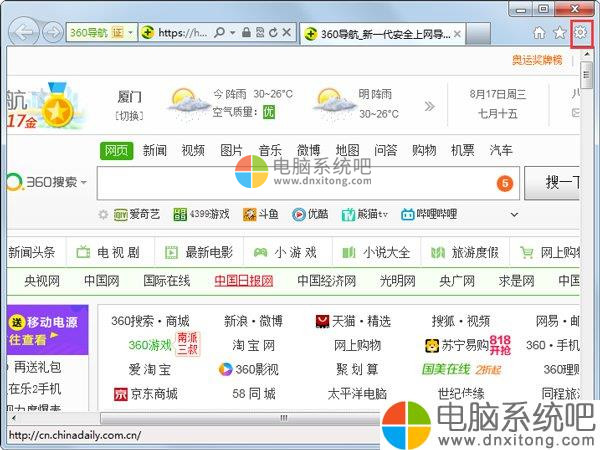Select the 音乐 search tab
The image size is (600, 450).
click(270, 150)
